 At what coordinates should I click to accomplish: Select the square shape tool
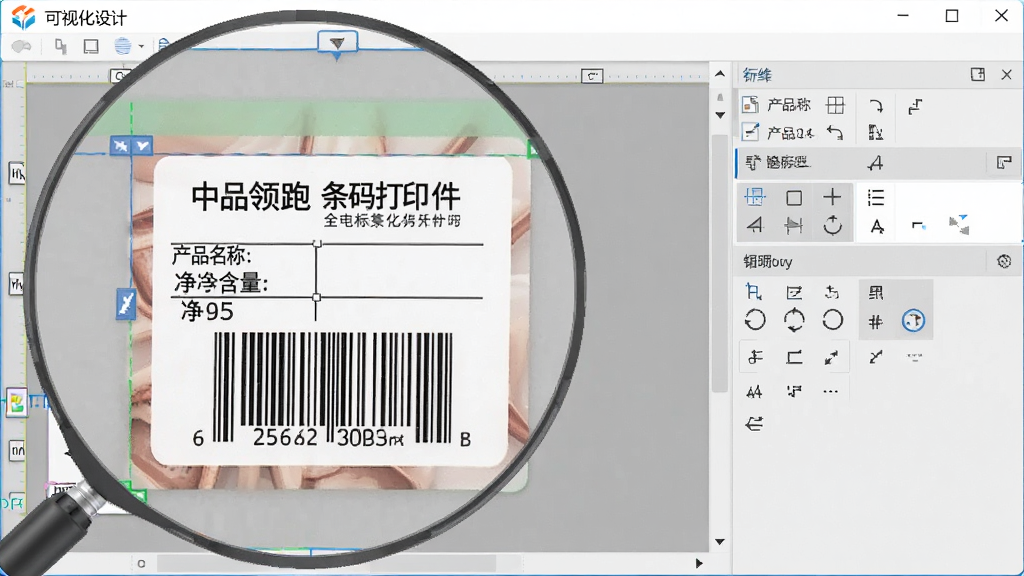(794, 197)
